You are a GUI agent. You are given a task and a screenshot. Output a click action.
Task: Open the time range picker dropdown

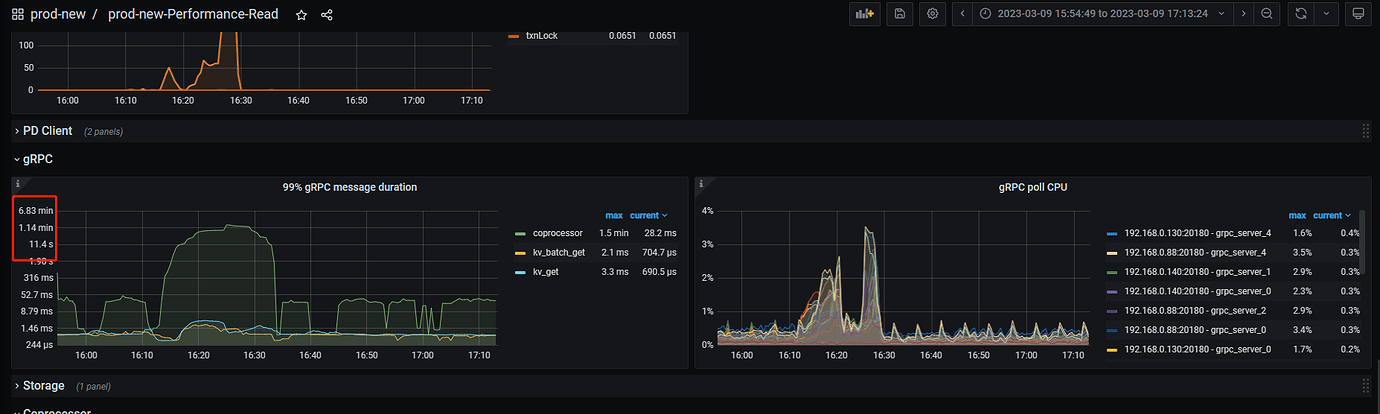[x=1102, y=14]
